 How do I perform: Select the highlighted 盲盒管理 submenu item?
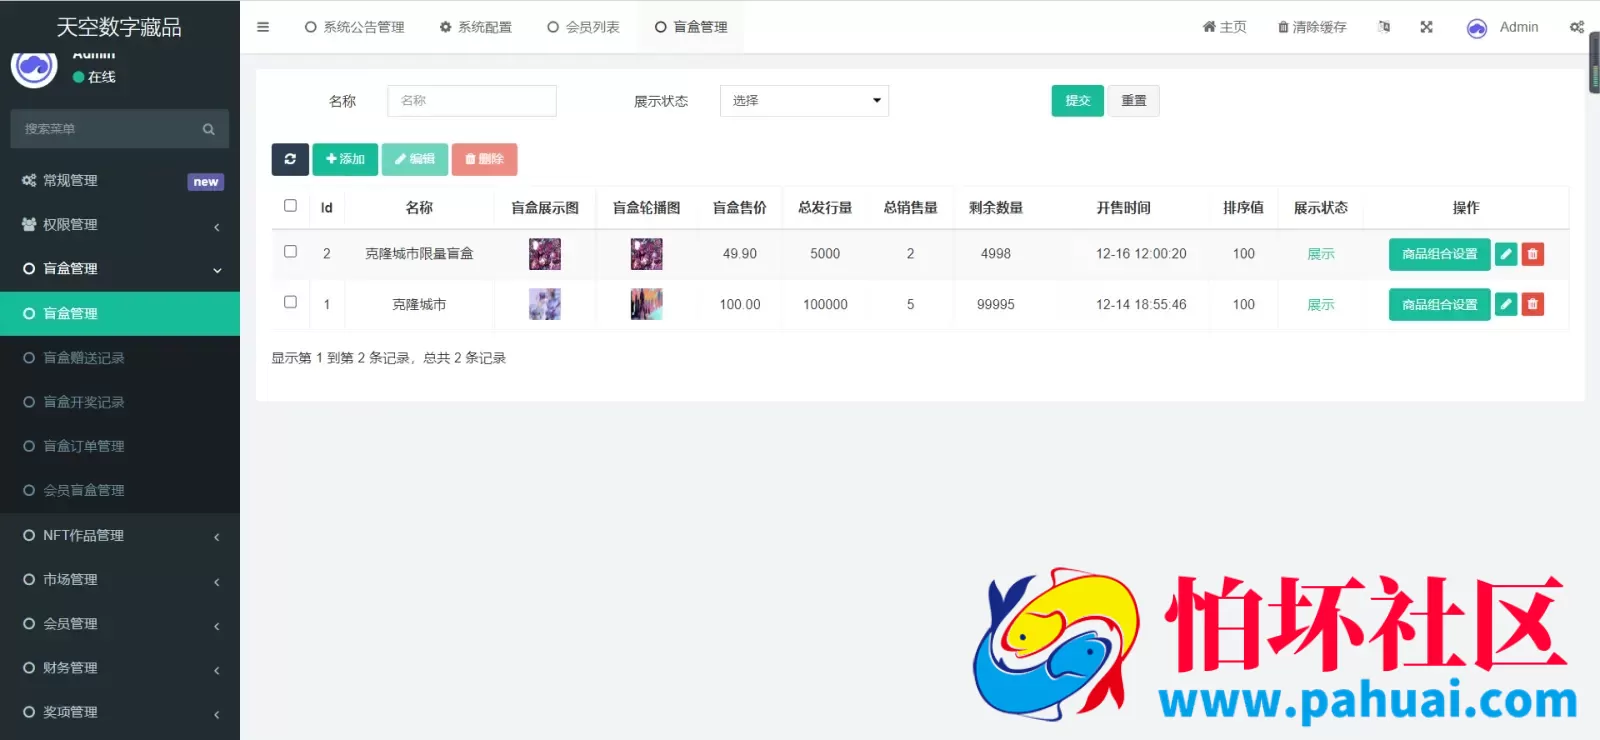point(120,314)
